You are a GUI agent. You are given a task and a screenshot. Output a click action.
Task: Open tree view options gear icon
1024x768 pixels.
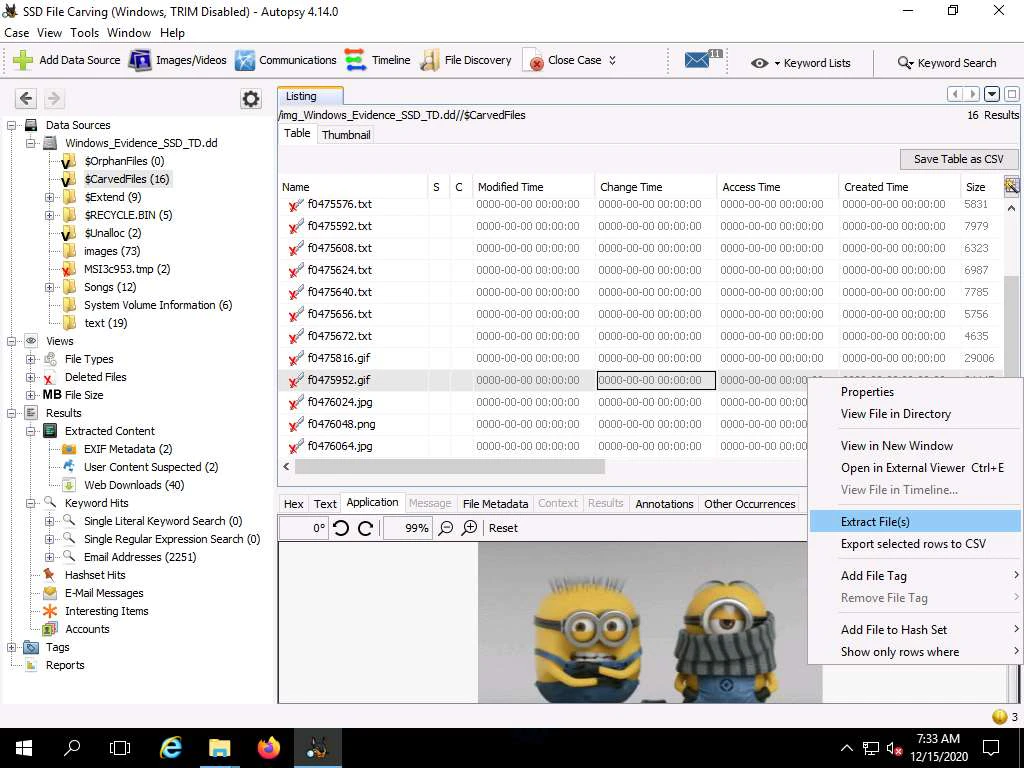click(x=251, y=99)
